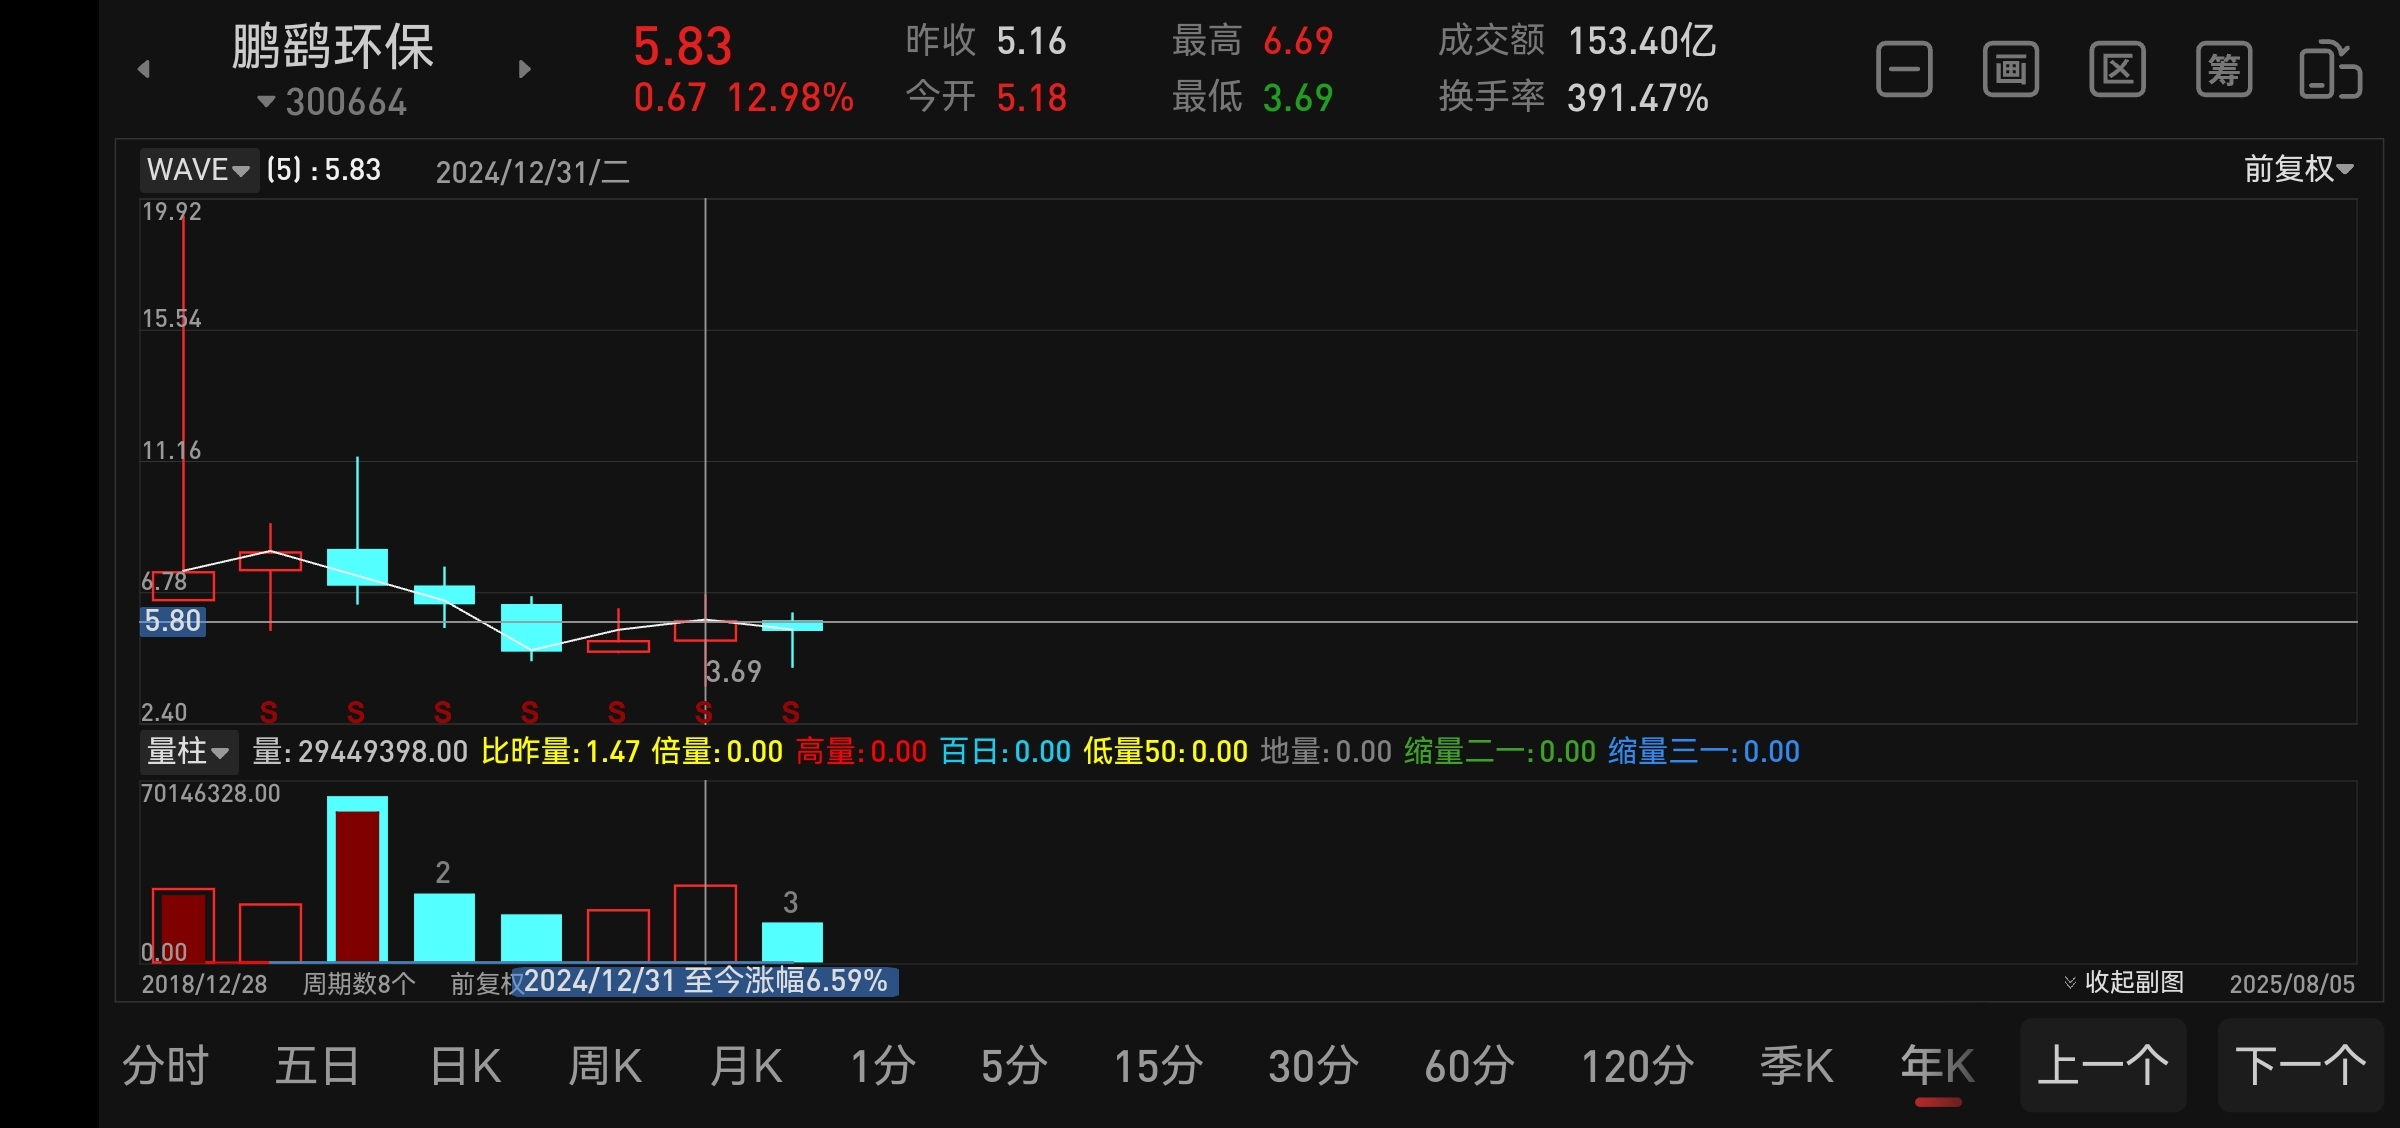
Task: Switch to 五日 tab
Action: [x=318, y=1066]
